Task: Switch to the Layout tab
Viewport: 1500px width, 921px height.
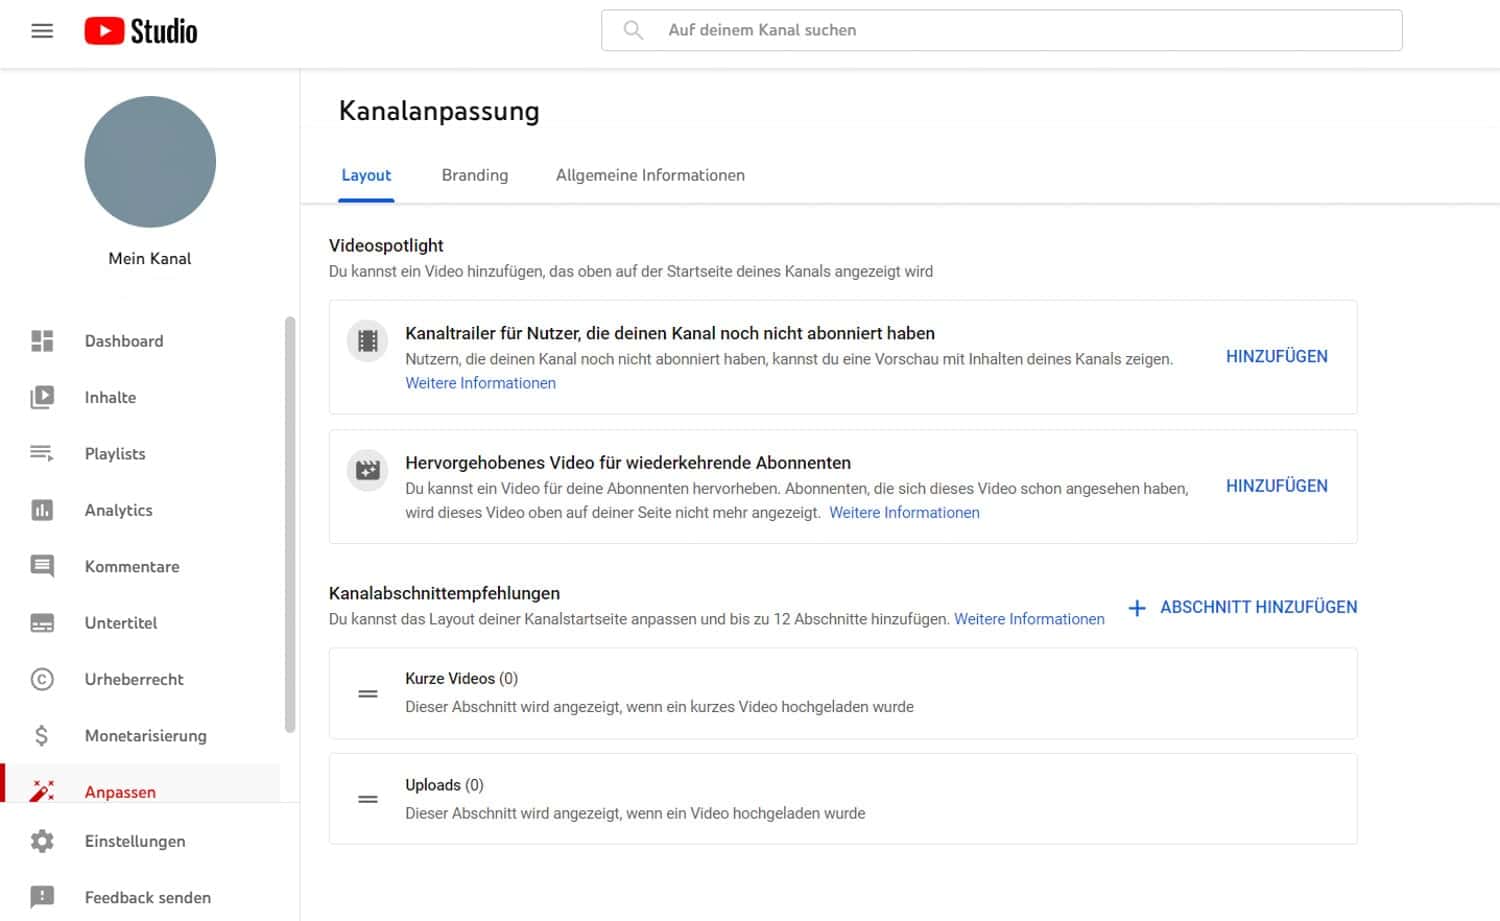Action: click(x=366, y=175)
